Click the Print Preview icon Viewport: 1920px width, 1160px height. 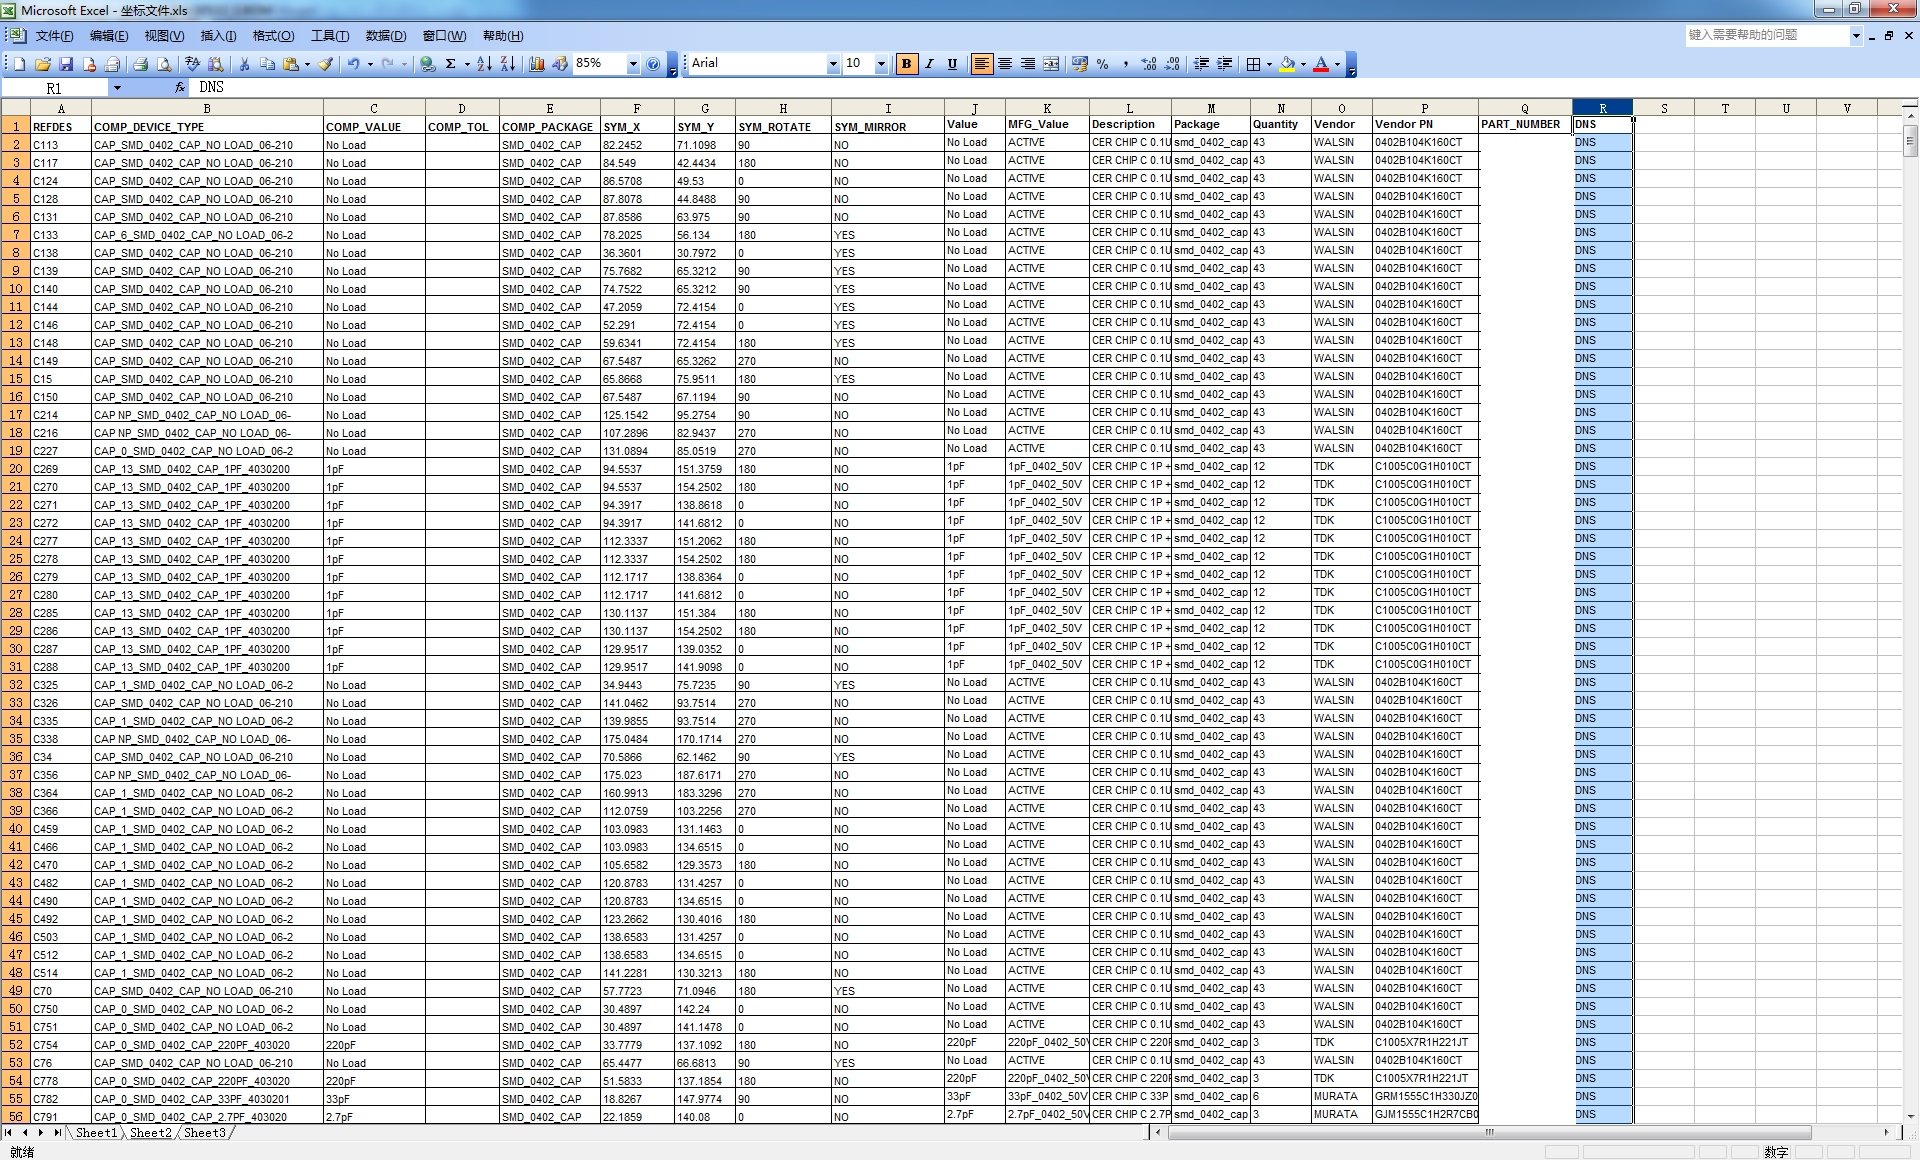pos(164,64)
